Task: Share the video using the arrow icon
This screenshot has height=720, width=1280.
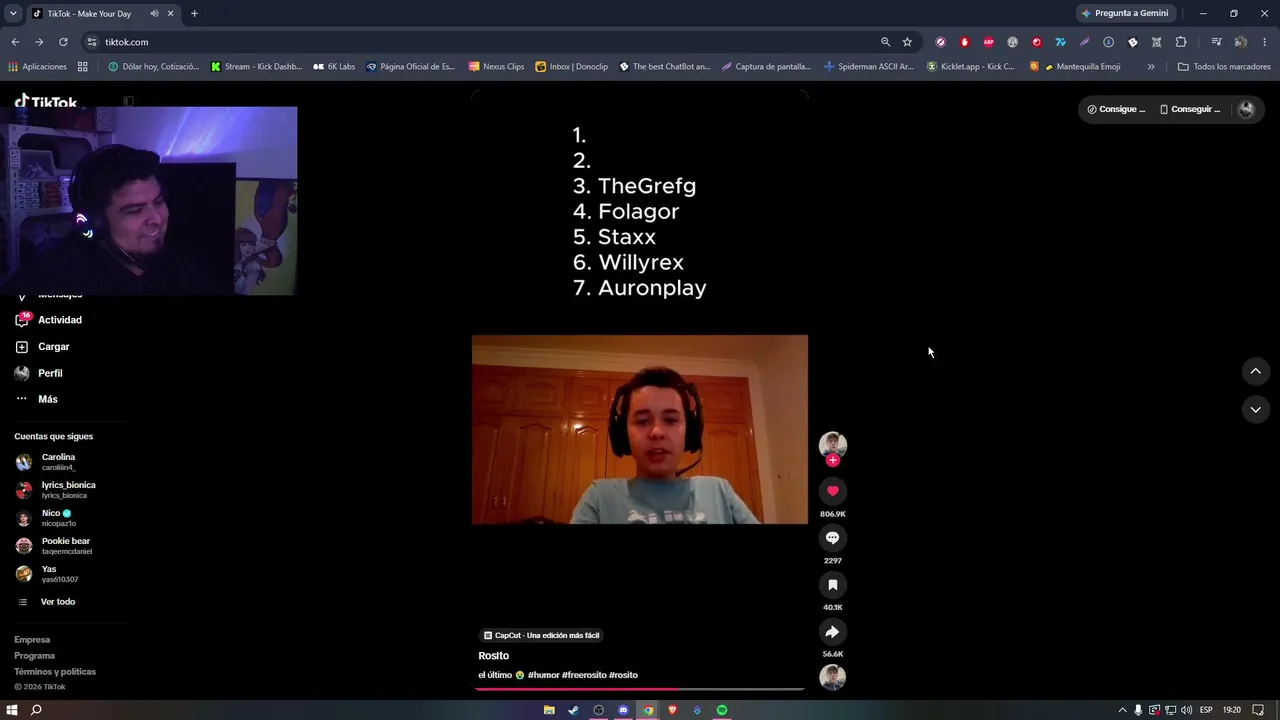Action: tap(832, 632)
